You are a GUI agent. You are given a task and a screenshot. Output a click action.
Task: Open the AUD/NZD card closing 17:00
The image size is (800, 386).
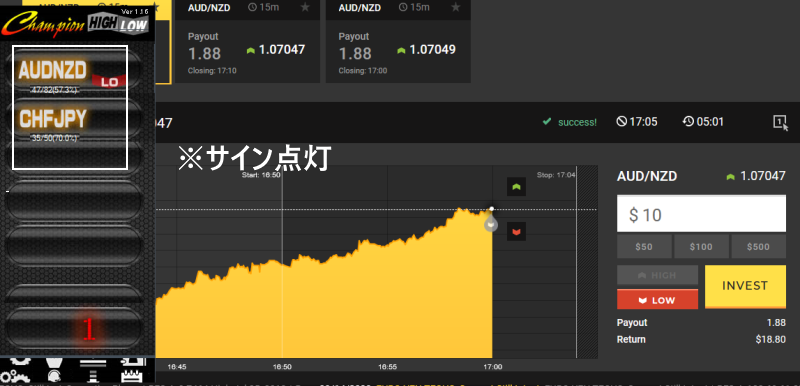[398, 41]
